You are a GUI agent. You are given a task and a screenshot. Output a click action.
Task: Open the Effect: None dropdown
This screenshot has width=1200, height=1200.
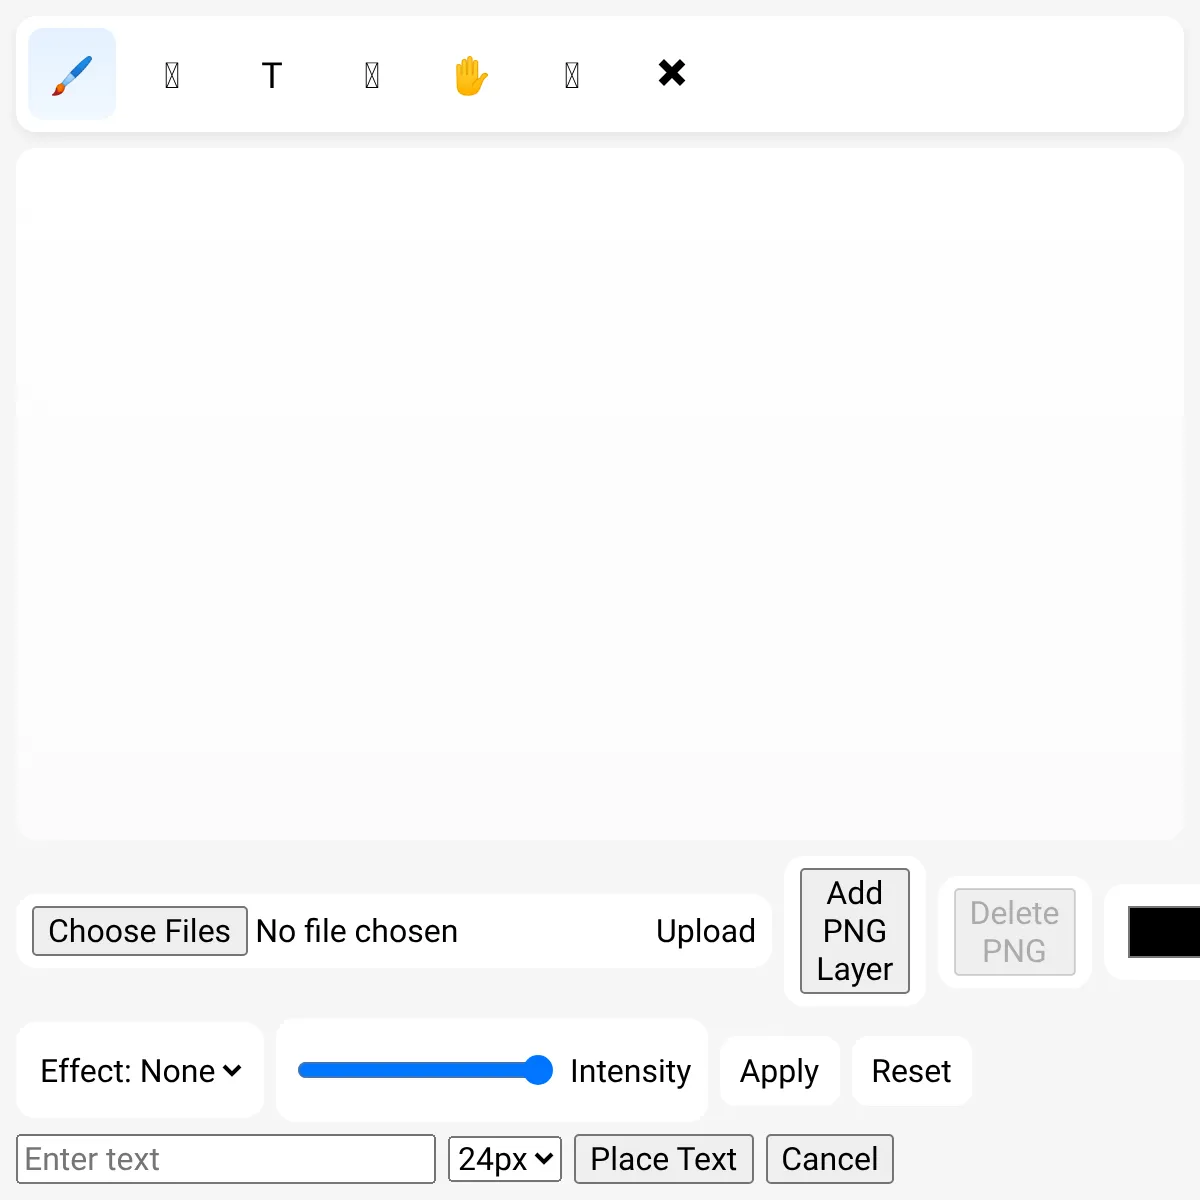point(140,1071)
